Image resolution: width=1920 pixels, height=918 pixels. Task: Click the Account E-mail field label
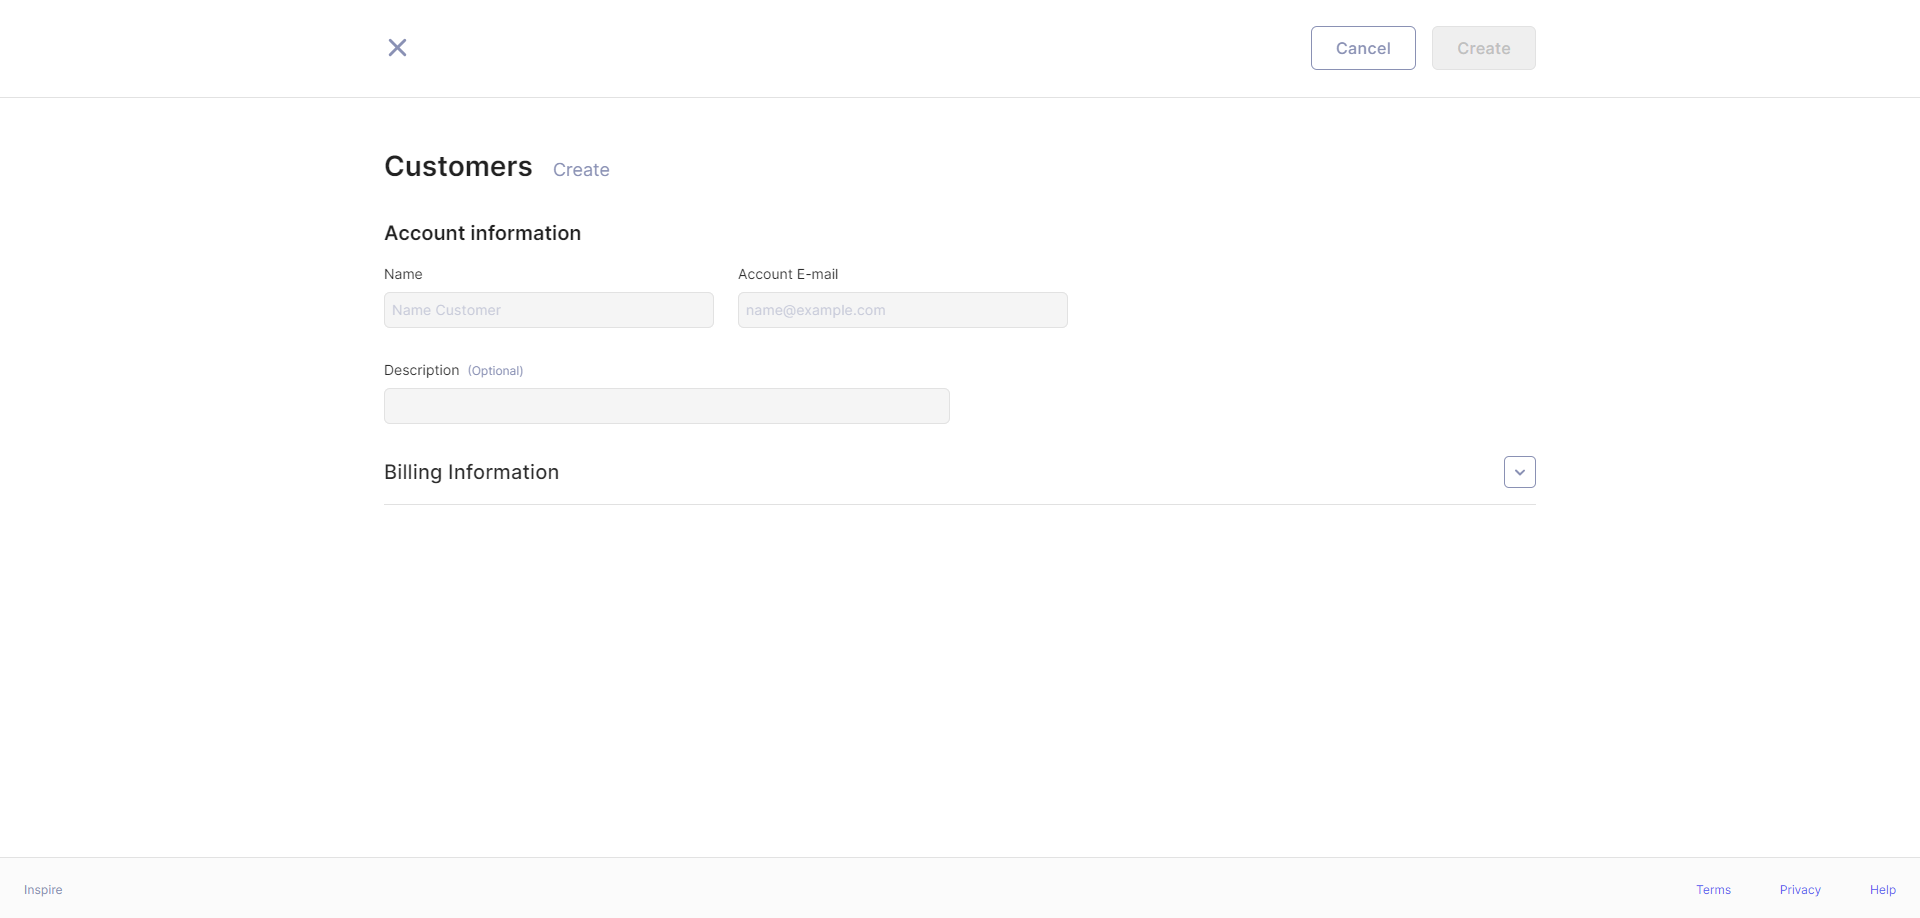pos(788,274)
